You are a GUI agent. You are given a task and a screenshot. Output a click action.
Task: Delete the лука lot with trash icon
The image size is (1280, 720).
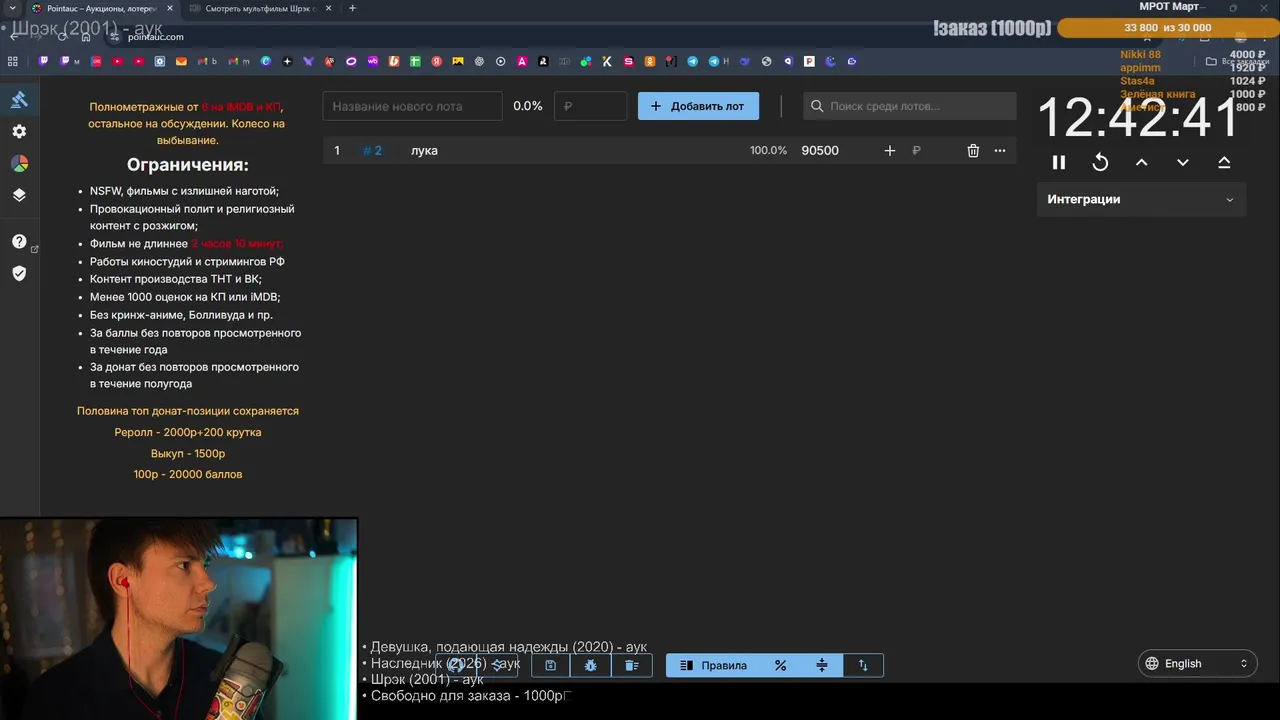tap(973, 150)
